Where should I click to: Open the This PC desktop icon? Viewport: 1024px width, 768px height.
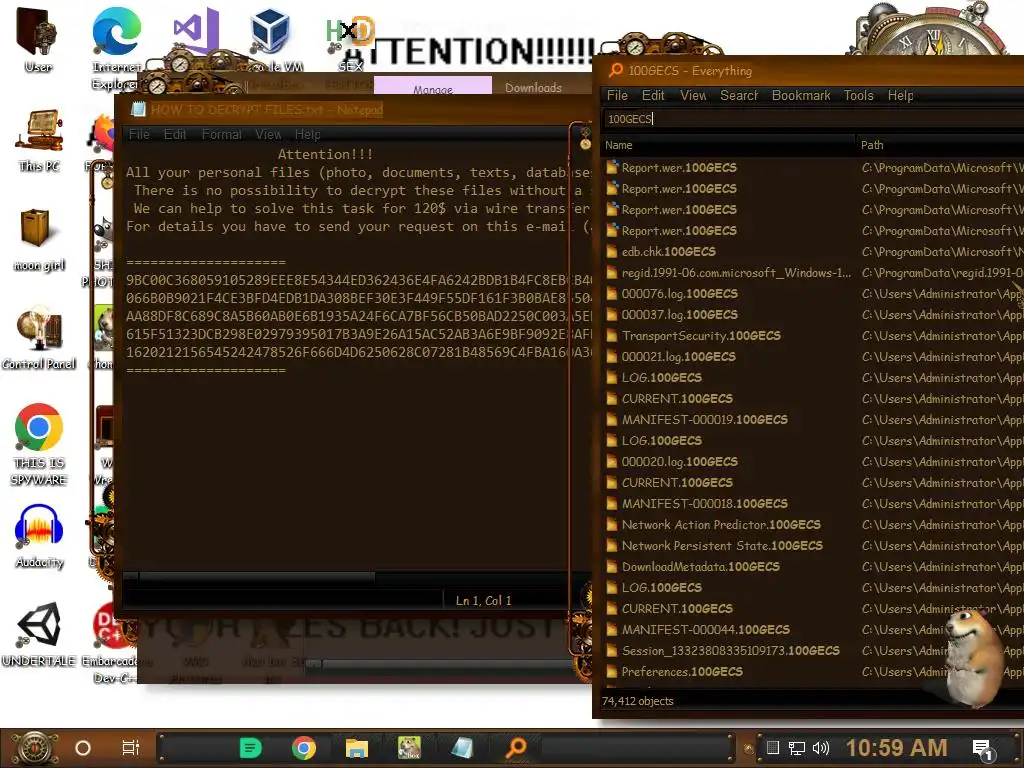[x=39, y=140]
